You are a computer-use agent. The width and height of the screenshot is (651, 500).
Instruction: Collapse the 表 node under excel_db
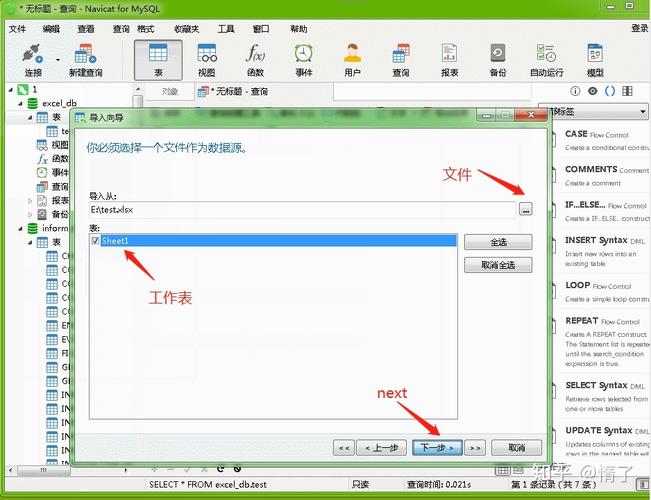[30, 118]
